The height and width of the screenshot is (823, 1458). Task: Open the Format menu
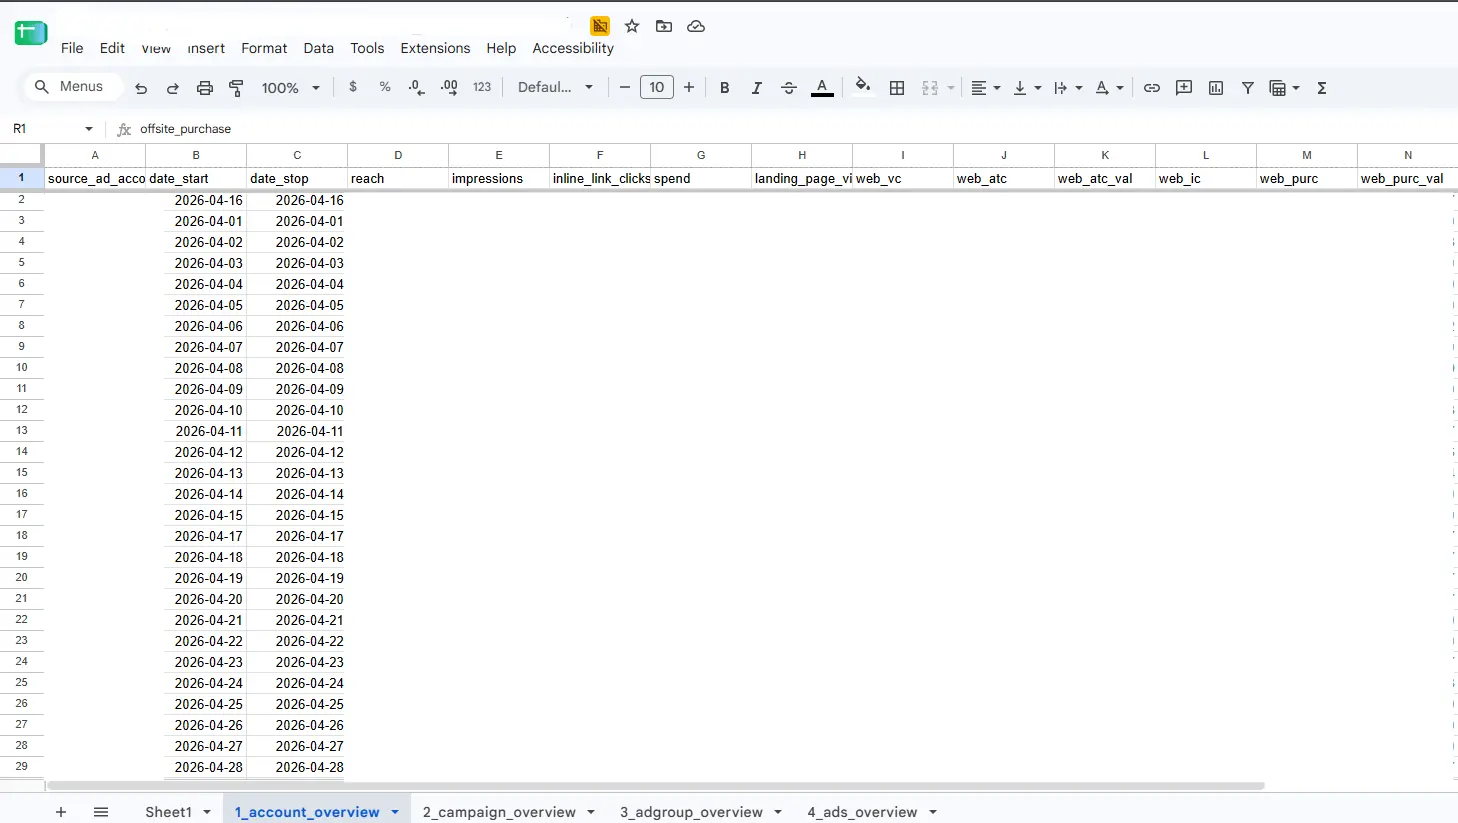pyautogui.click(x=264, y=48)
